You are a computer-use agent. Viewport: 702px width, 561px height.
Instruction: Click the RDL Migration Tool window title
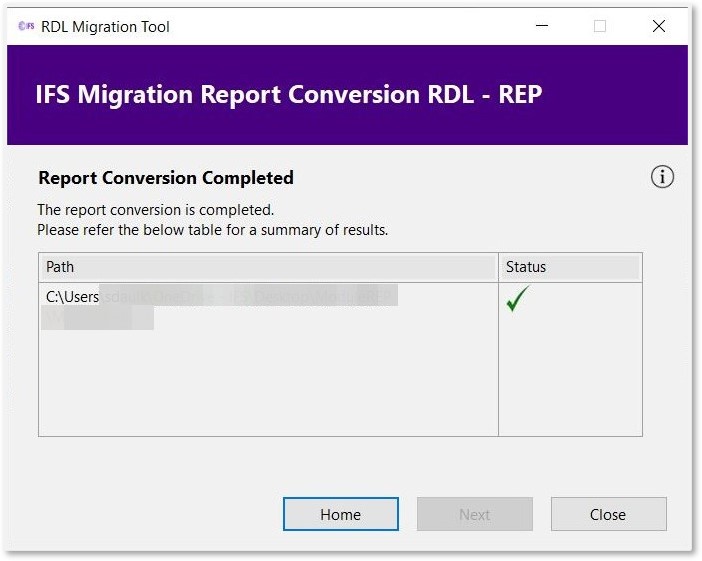[105, 27]
